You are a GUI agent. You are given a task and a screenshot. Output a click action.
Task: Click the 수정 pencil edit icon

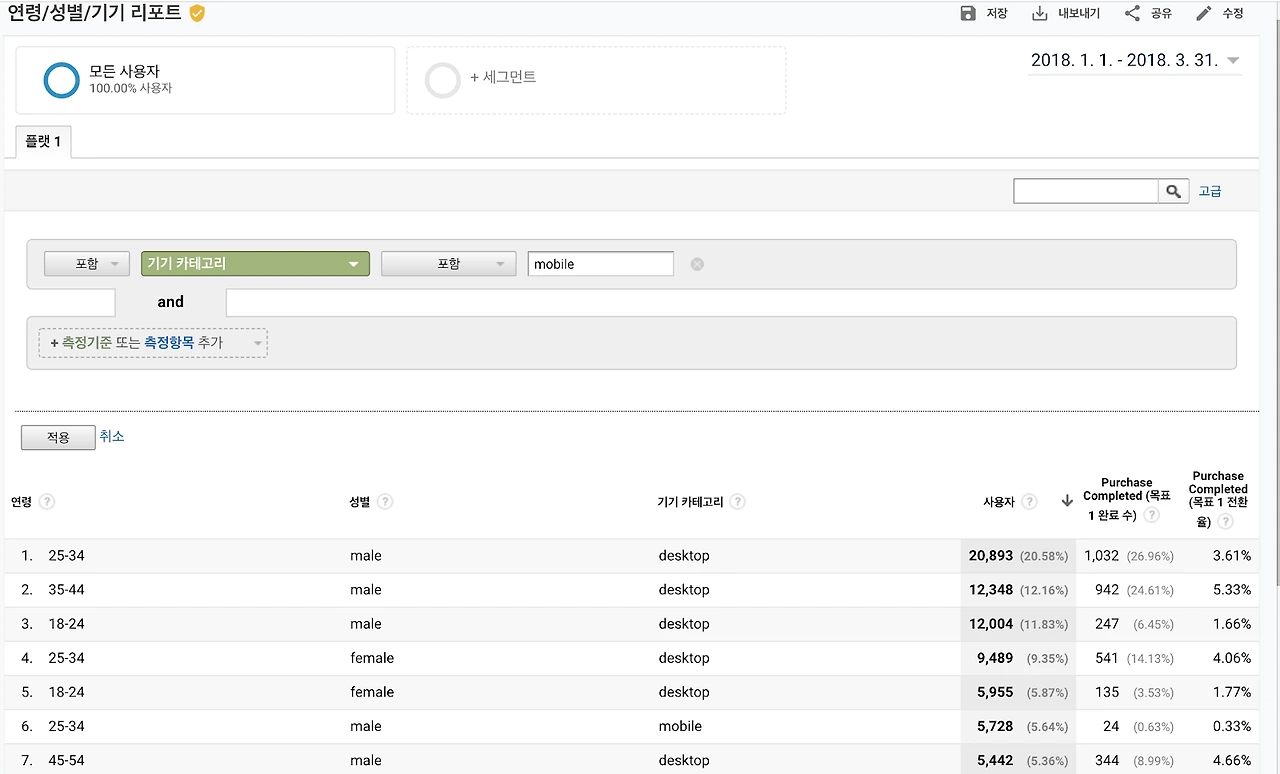(1204, 13)
